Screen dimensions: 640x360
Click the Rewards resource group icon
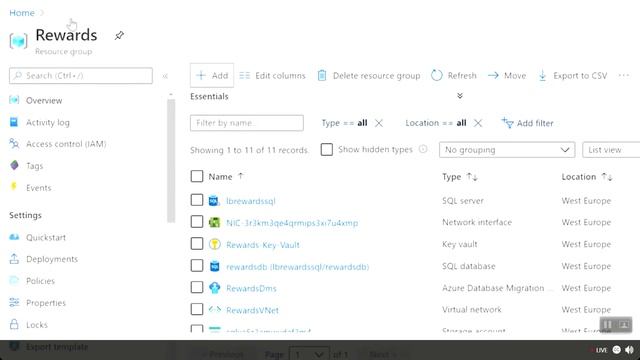point(18,41)
